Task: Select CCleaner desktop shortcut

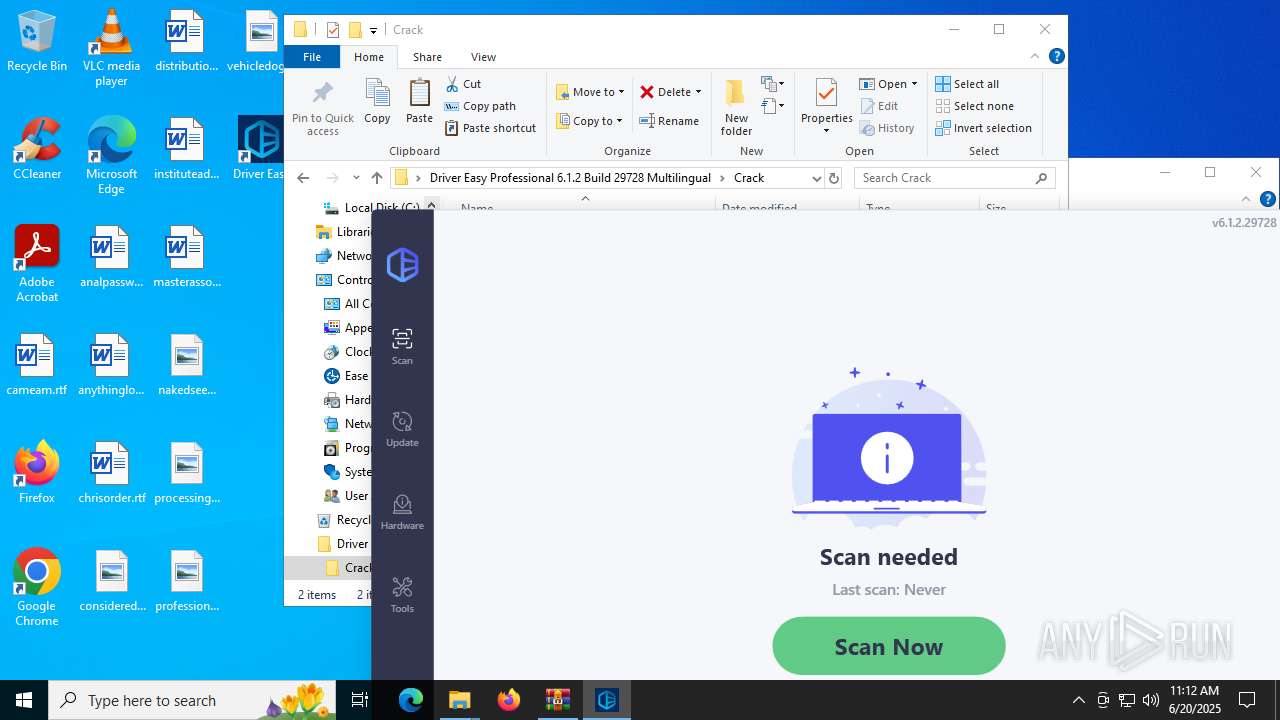Action: (x=37, y=149)
